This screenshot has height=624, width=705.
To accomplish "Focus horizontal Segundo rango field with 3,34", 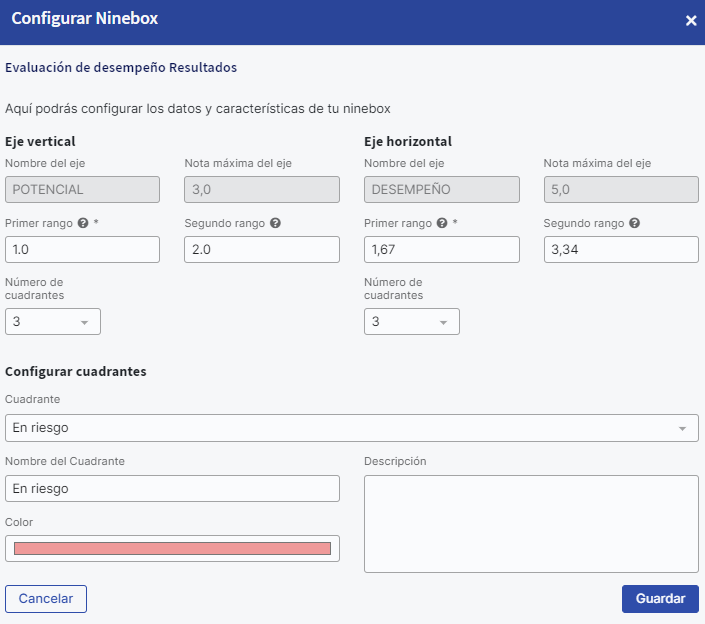I will coord(620,249).
